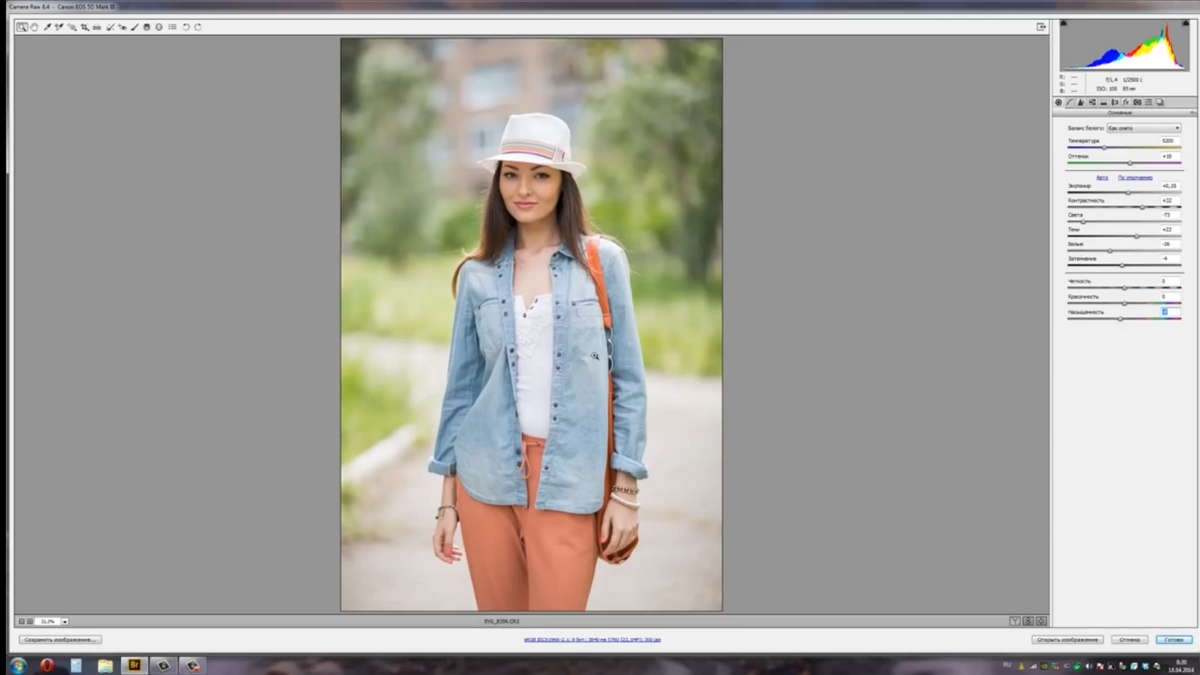Click the Open Image button
Viewport: 1200px width, 675px height.
[x=1068, y=640]
